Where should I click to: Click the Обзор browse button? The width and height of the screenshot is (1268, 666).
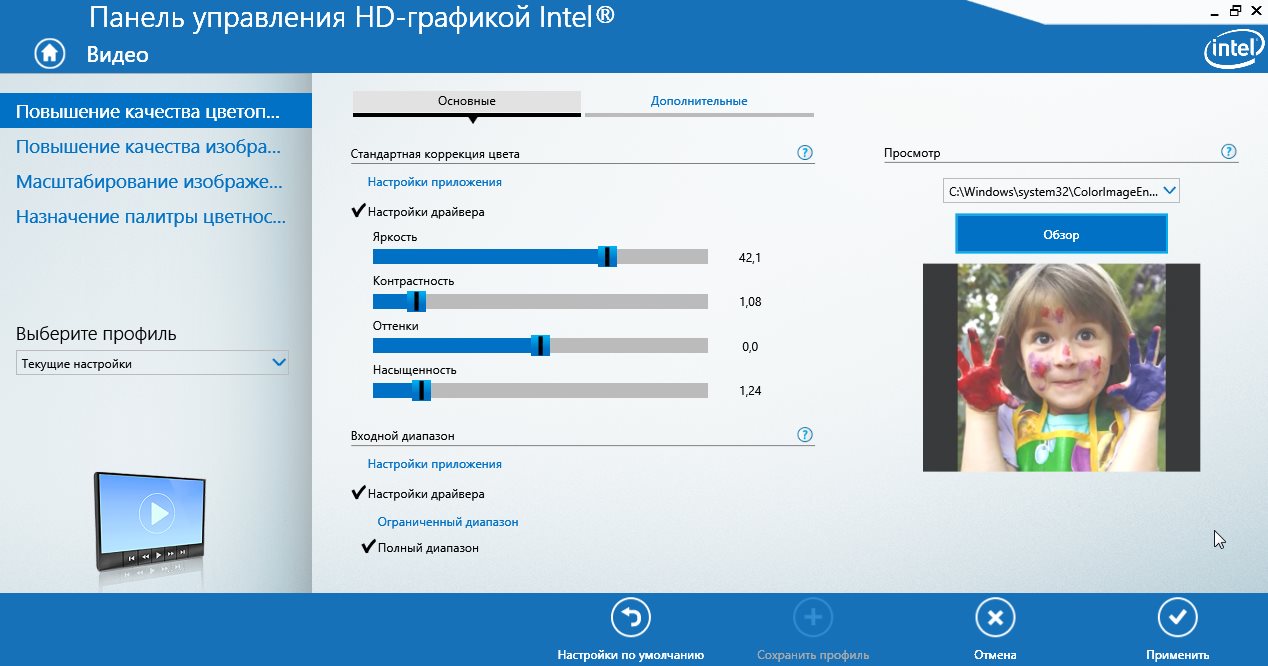click(x=1061, y=234)
